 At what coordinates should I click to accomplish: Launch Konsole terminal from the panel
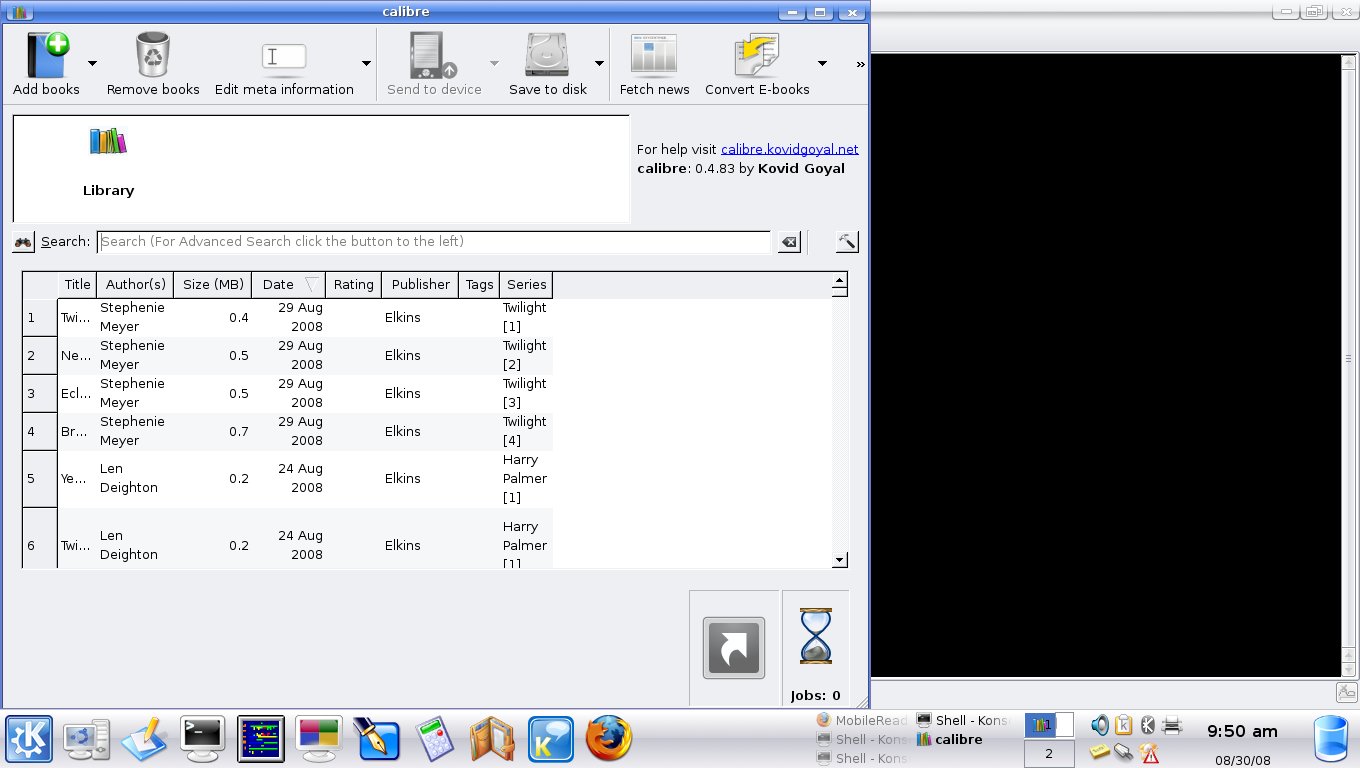pos(203,740)
